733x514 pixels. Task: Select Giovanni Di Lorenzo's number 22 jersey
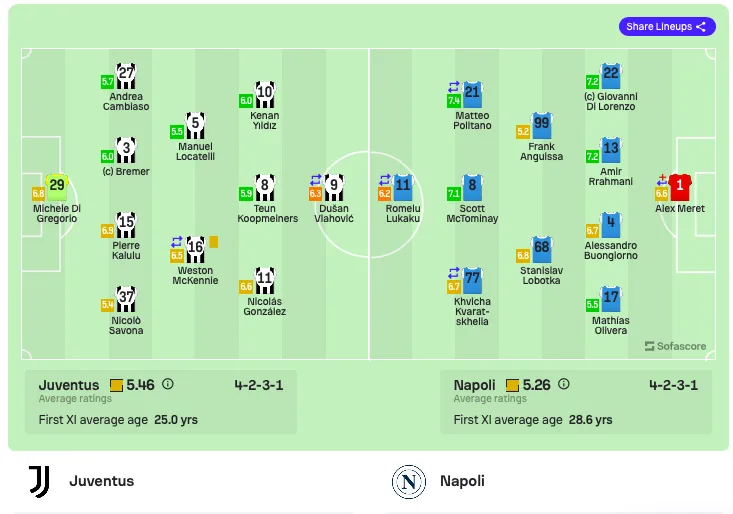tap(611, 76)
